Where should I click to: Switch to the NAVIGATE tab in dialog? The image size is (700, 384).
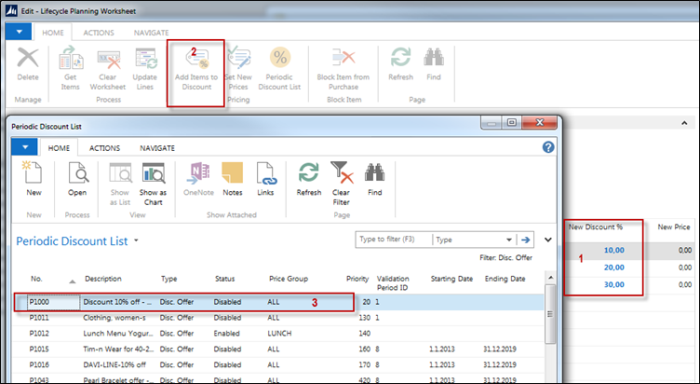[157, 148]
